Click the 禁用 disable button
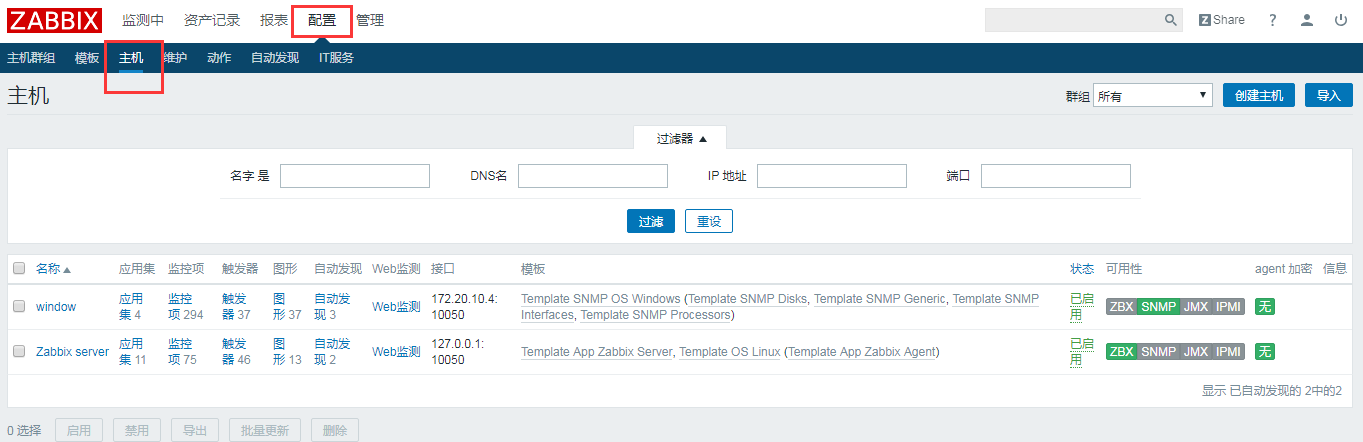Image resolution: width=1363 pixels, height=442 pixels. [137, 431]
